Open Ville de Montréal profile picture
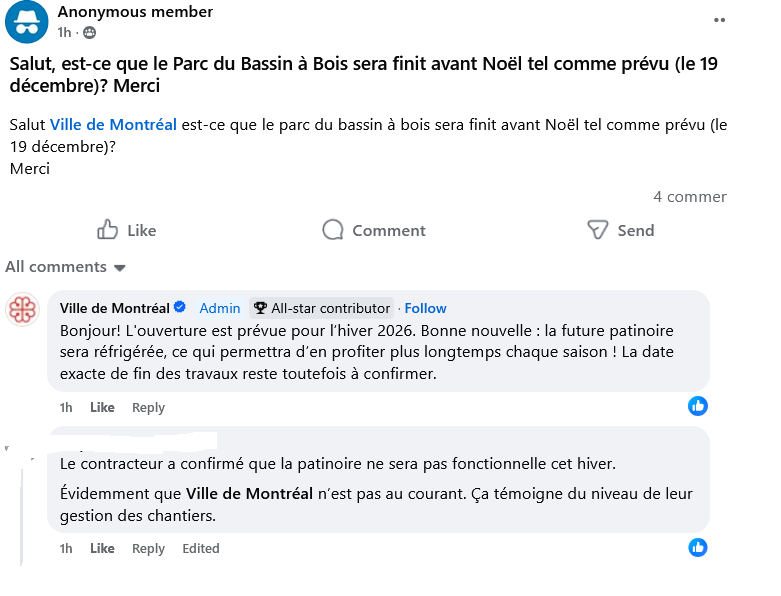 [x=23, y=309]
